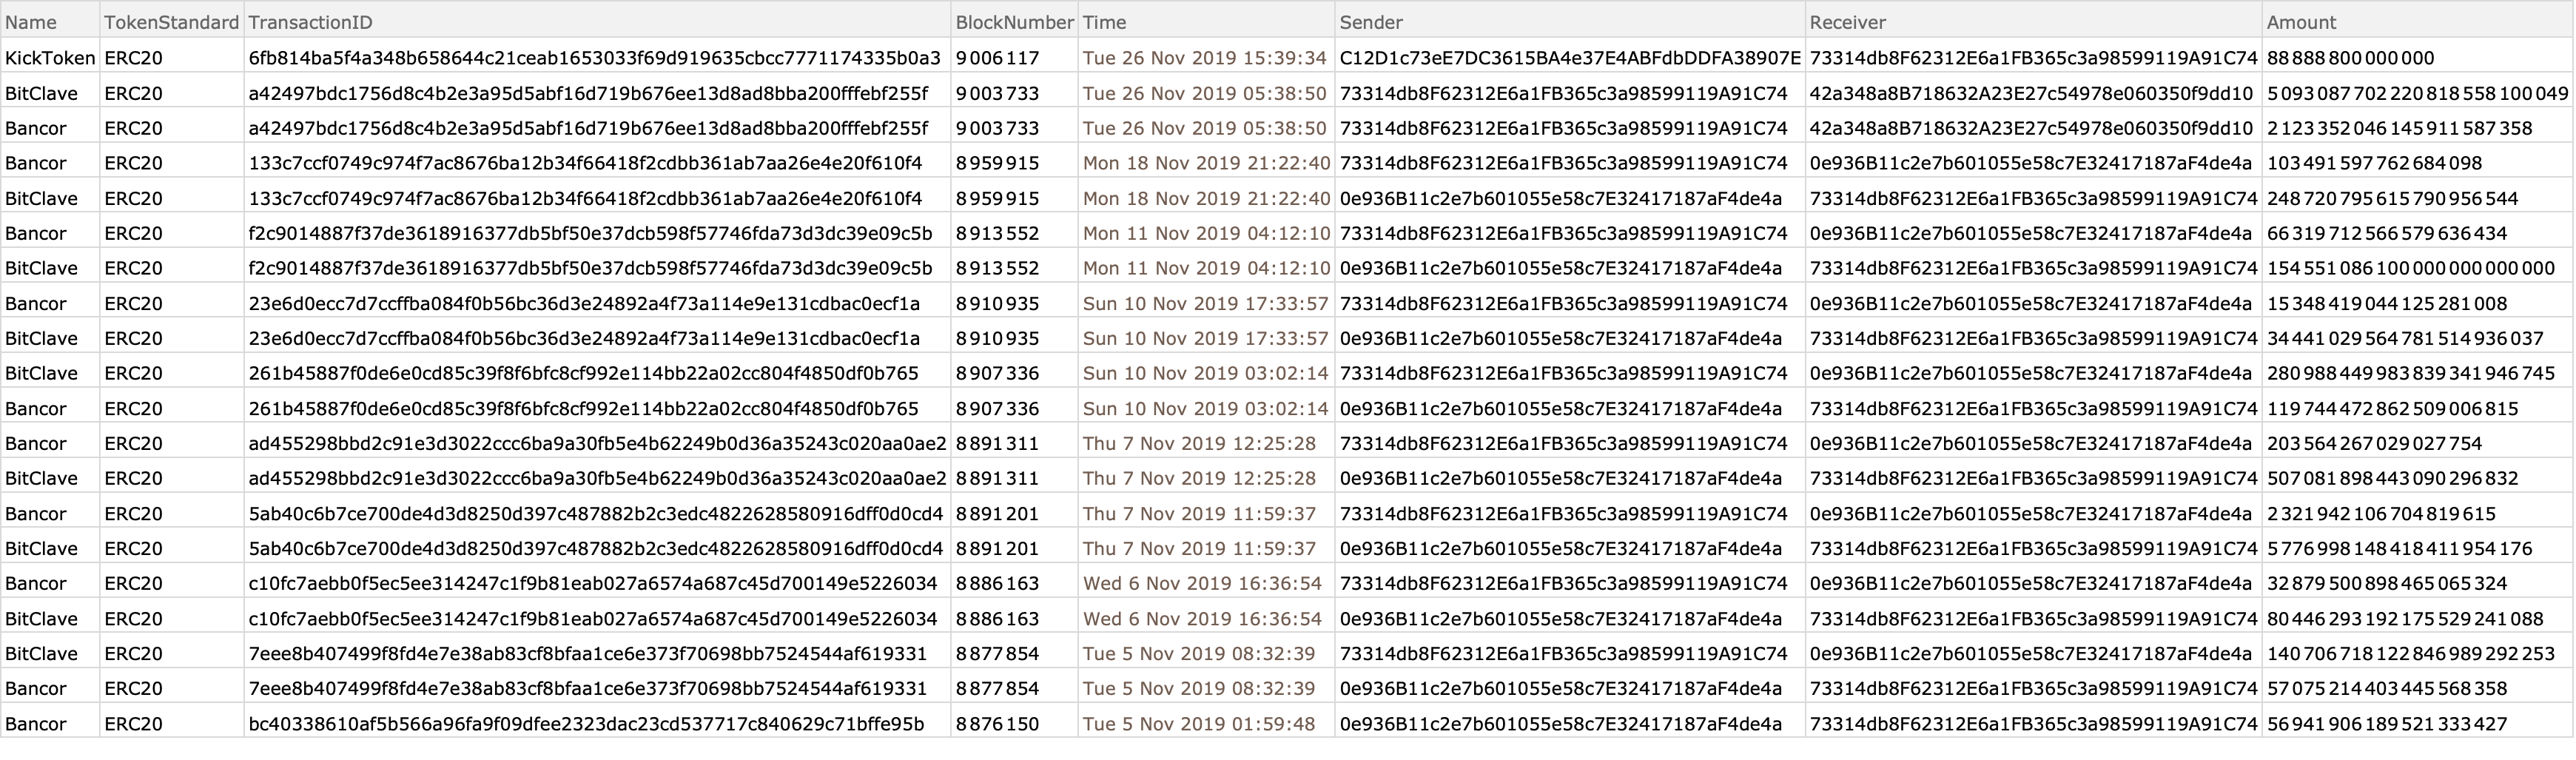Click time Tue 5 Nov 2019 01:59:48
The width and height of the screenshot is (2576, 760).
click(x=1199, y=723)
